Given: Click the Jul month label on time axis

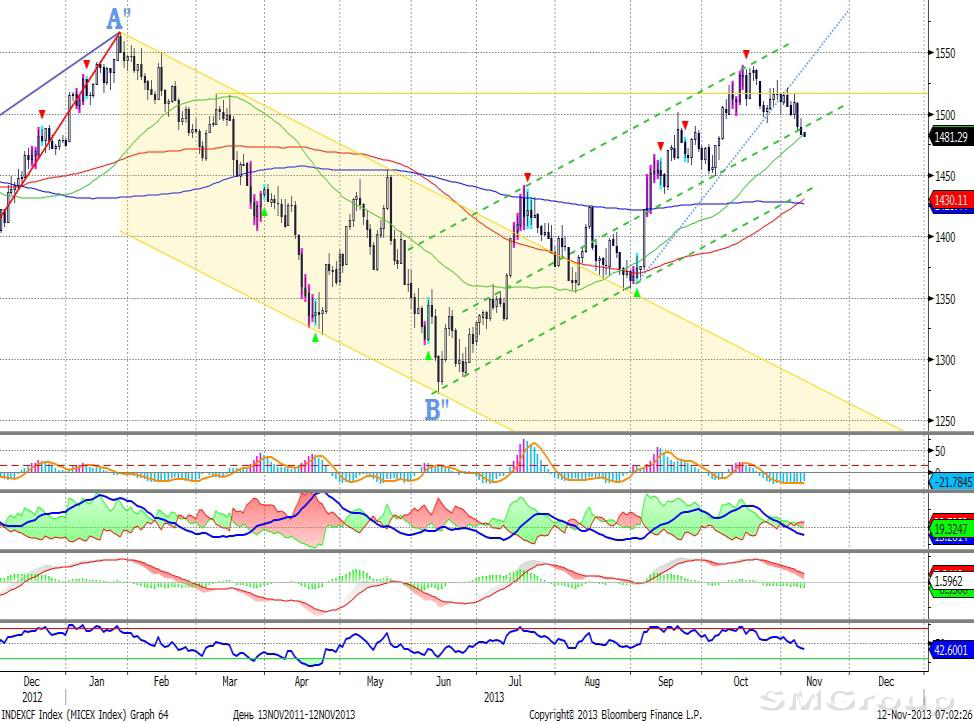Looking at the screenshot, I should coord(516,681).
